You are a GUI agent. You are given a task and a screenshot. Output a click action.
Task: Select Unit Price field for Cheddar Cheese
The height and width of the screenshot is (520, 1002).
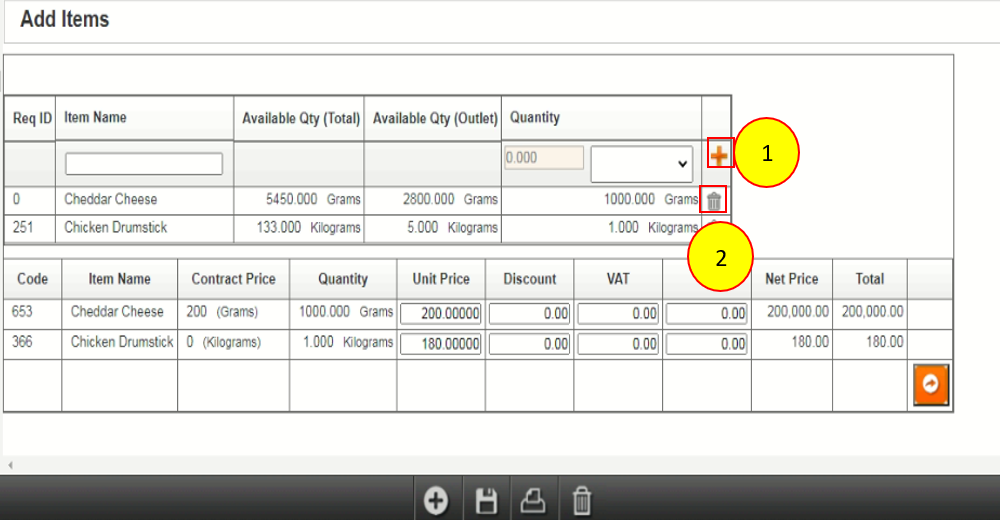click(441, 314)
